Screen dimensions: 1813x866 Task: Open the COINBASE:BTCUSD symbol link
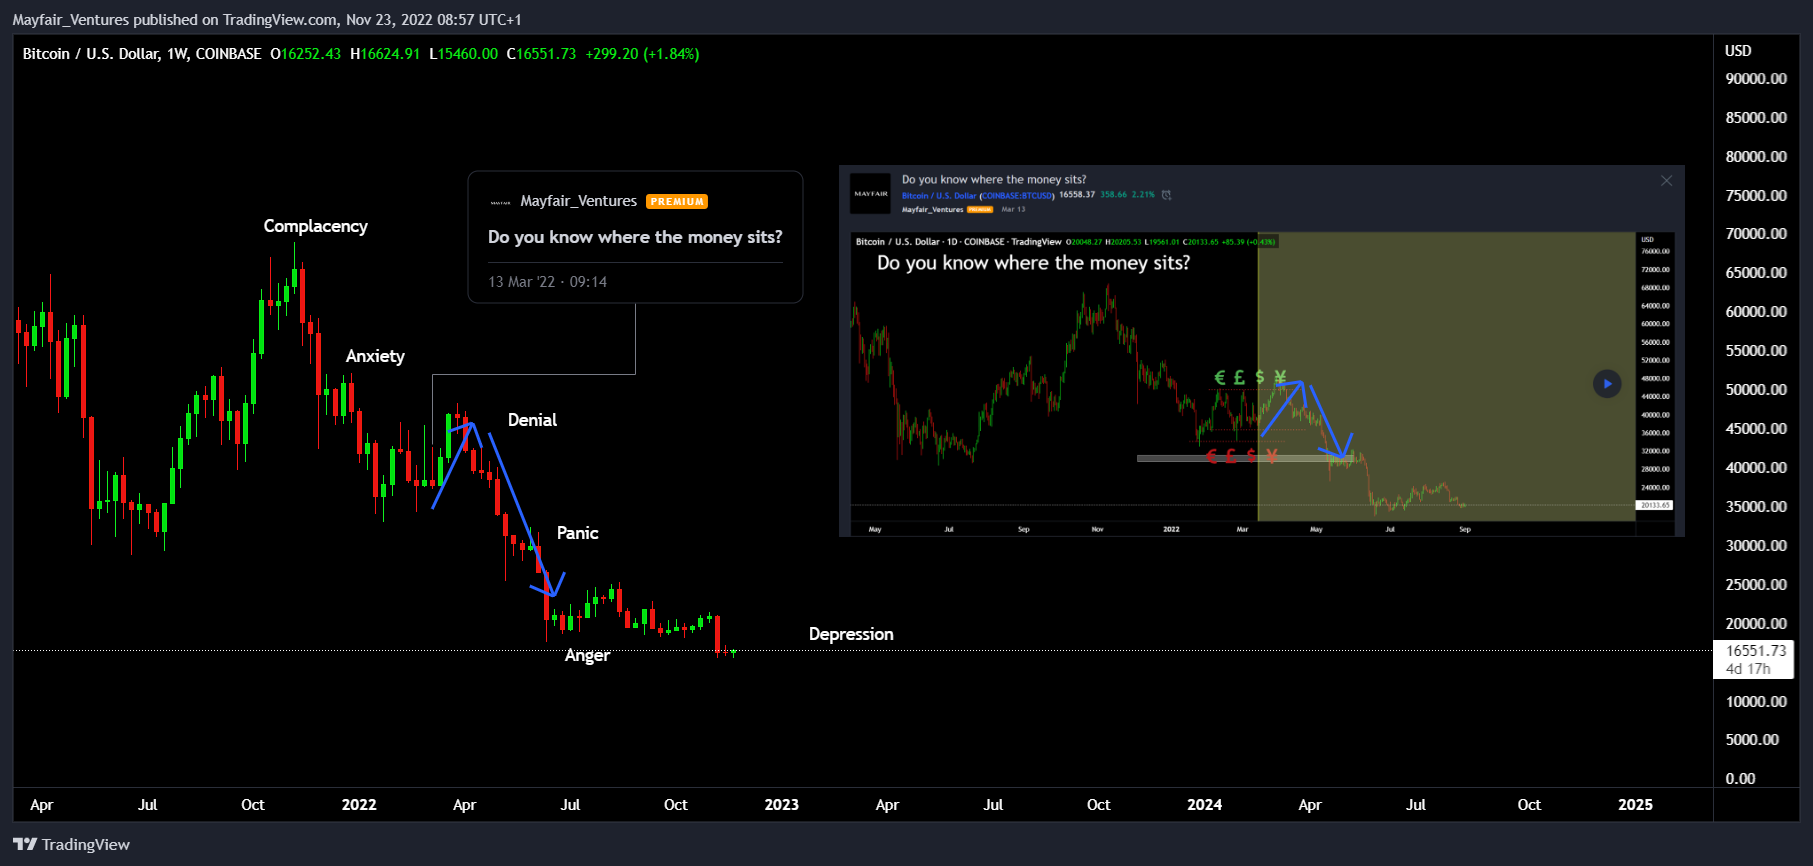tap(1017, 196)
